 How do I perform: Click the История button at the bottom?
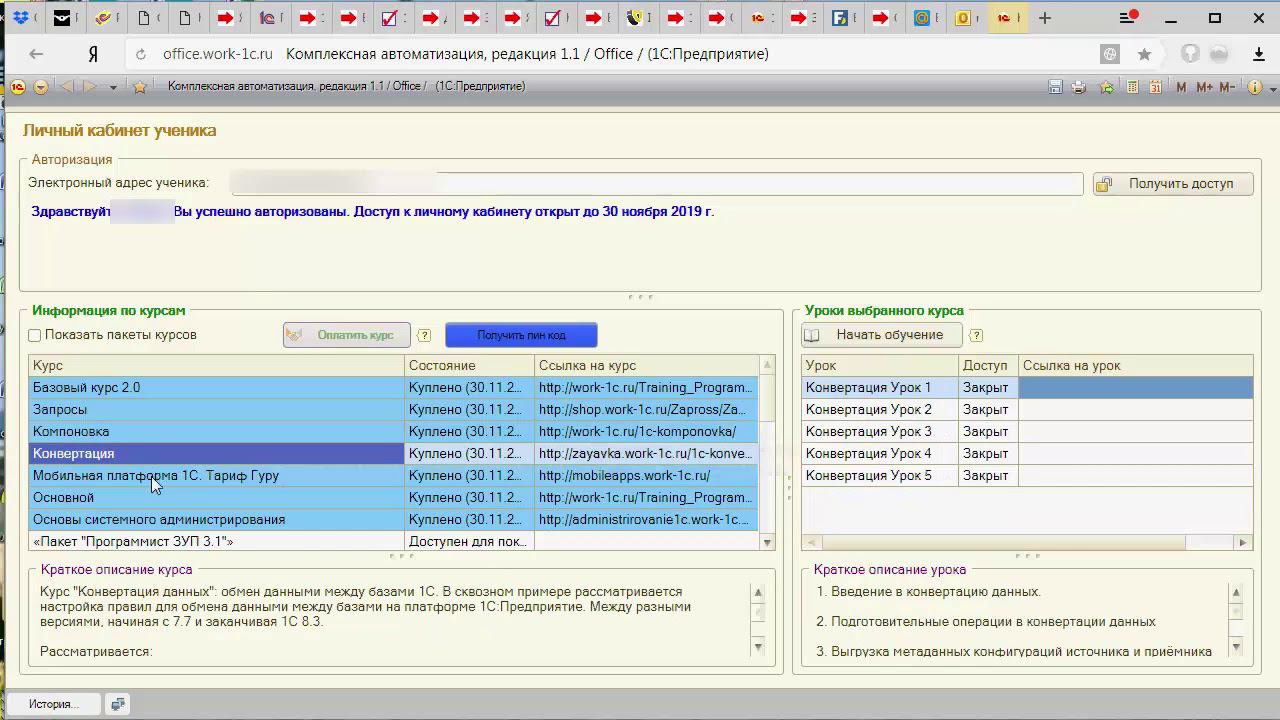54,704
